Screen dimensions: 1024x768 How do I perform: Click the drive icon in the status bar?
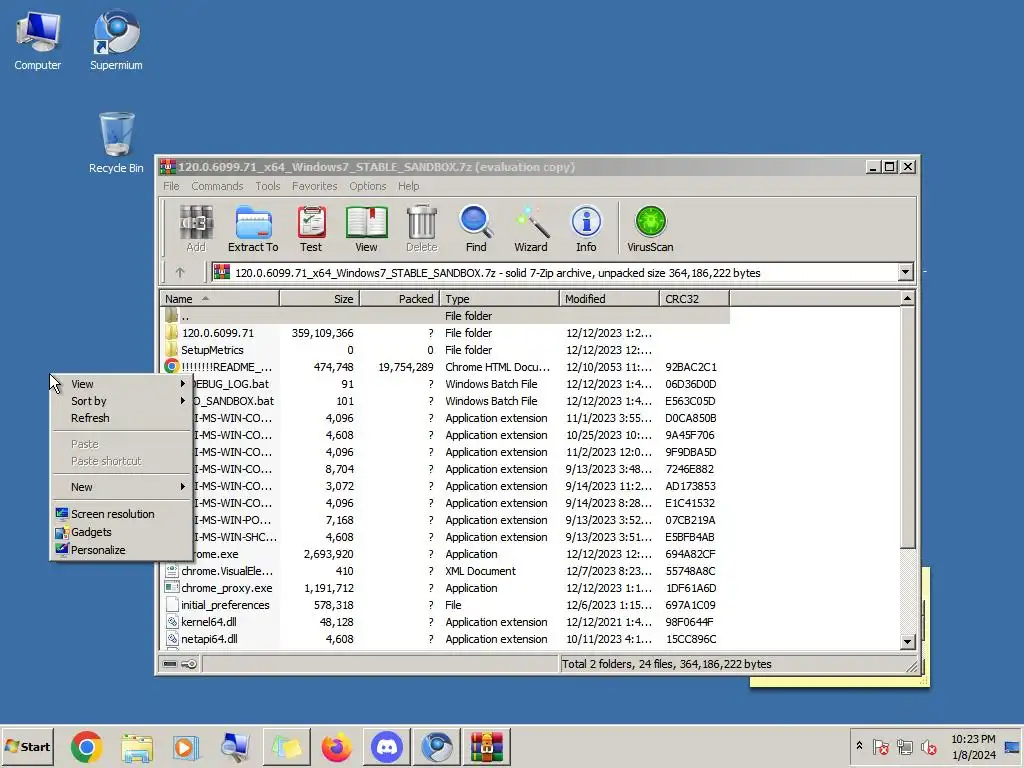(170, 664)
